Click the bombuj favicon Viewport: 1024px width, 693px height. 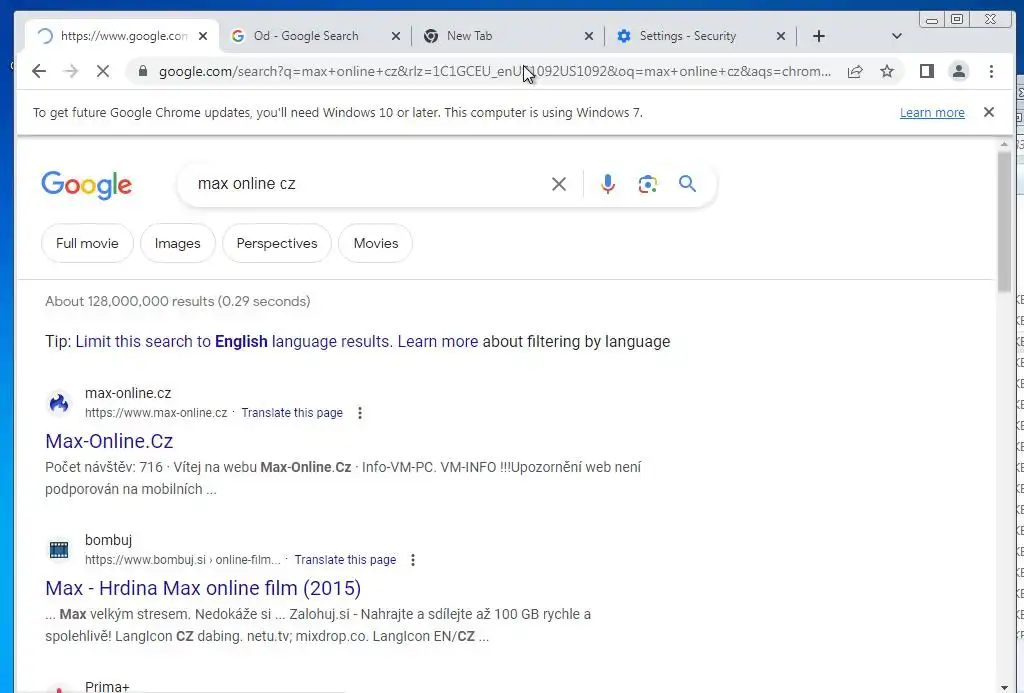[59, 550]
